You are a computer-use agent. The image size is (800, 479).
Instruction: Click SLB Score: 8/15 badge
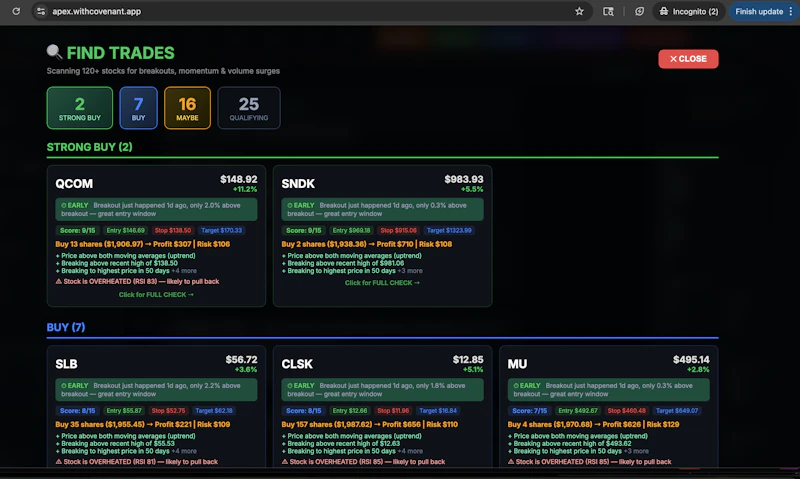point(78,411)
